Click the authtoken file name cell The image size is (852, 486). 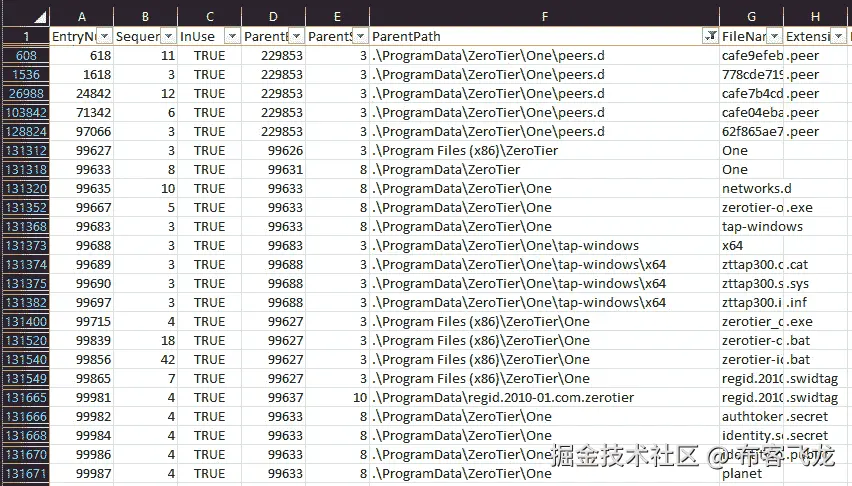(751, 416)
